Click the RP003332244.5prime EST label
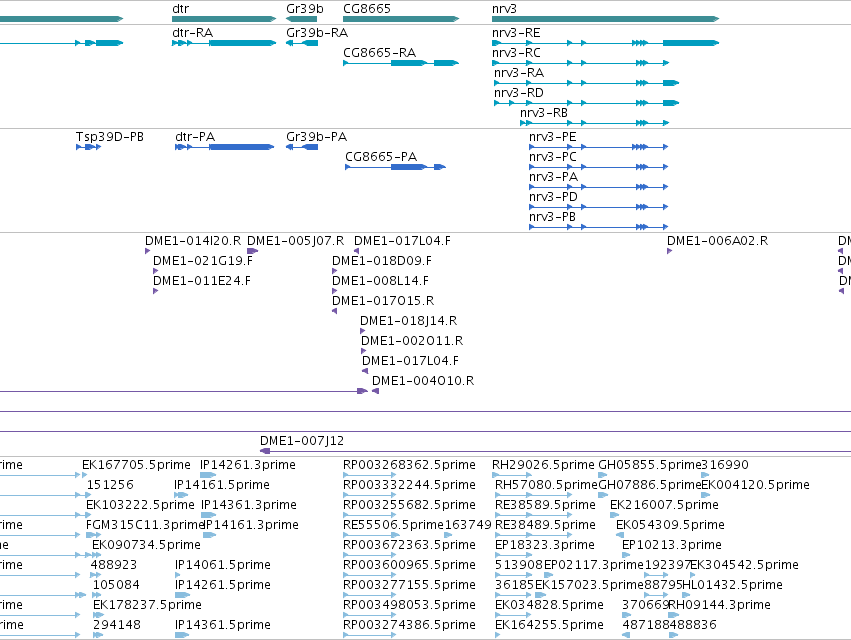The width and height of the screenshot is (851, 640). pyautogui.click(x=409, y=485)
